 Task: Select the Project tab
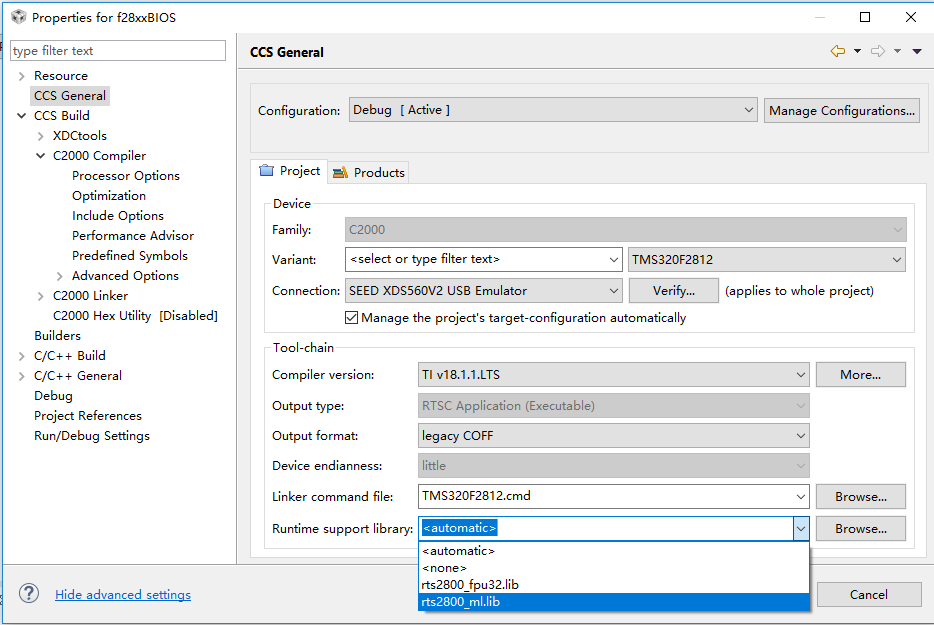pos(290,171)
